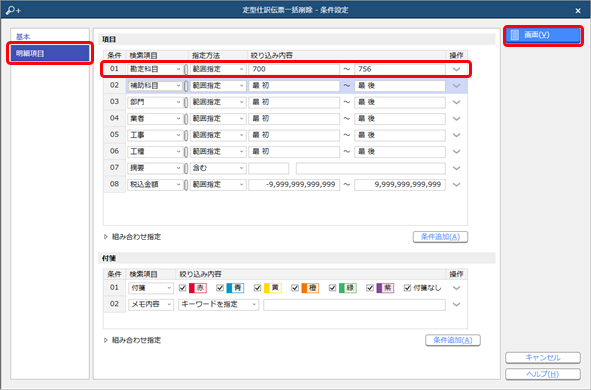This screenshot has height=390, width=591.
Task: Open the 工事 search item dropdown
Action: (155, 135)
